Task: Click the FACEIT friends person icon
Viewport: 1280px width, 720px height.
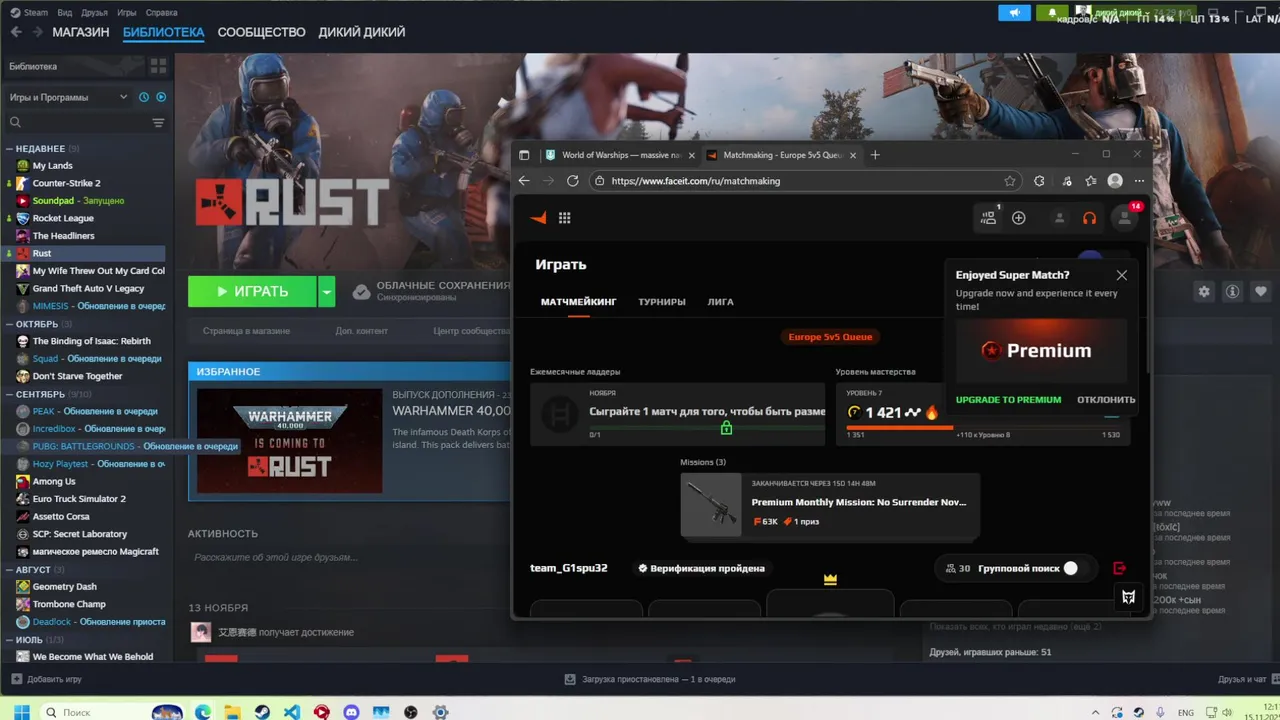Action: [x=1059, y=218]
